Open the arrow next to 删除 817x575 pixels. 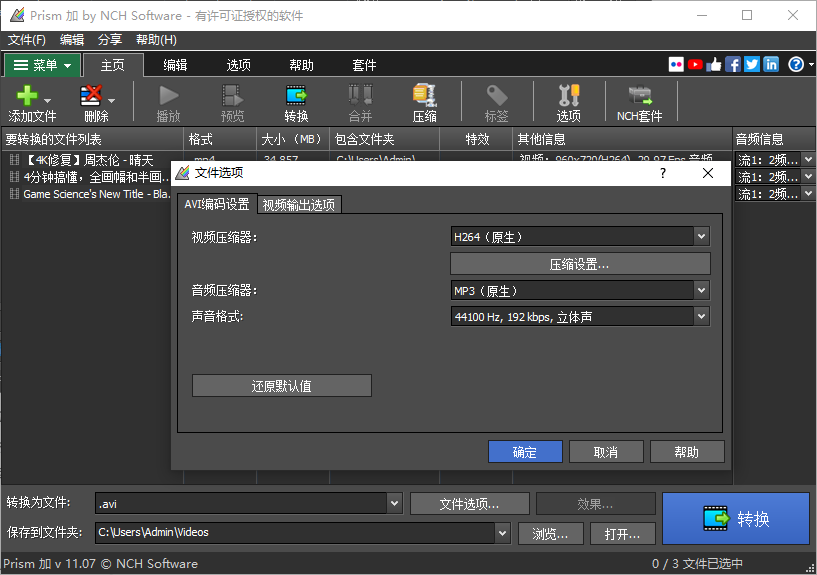pyautogui.click(x=111, y=100)
